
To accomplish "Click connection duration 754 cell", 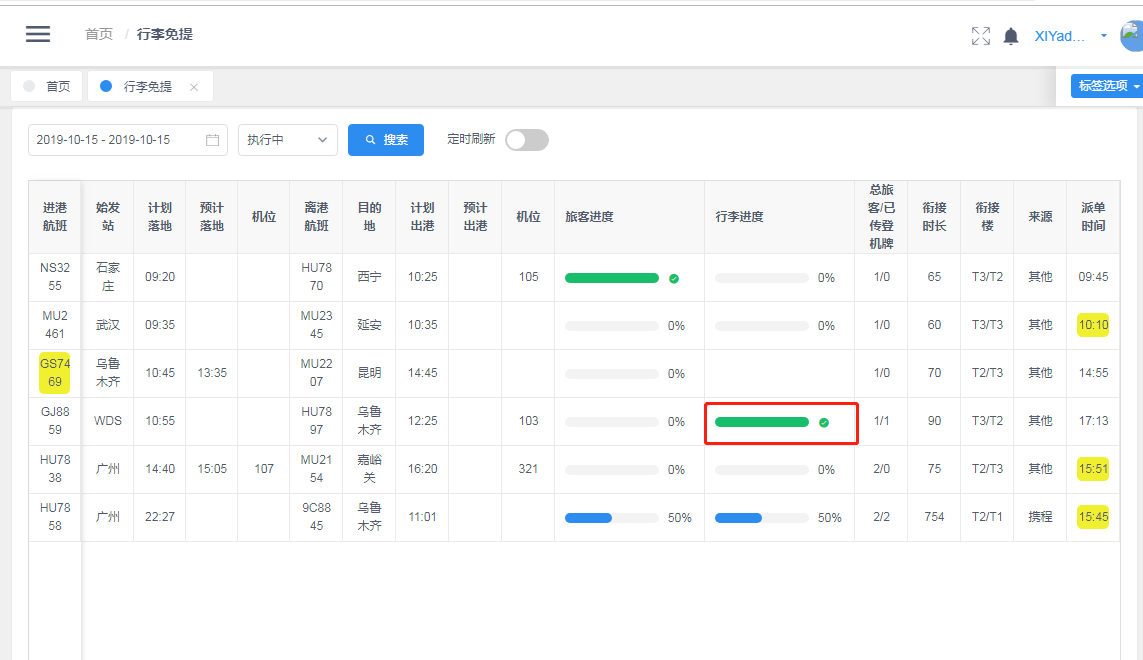I will pos(935,517).
